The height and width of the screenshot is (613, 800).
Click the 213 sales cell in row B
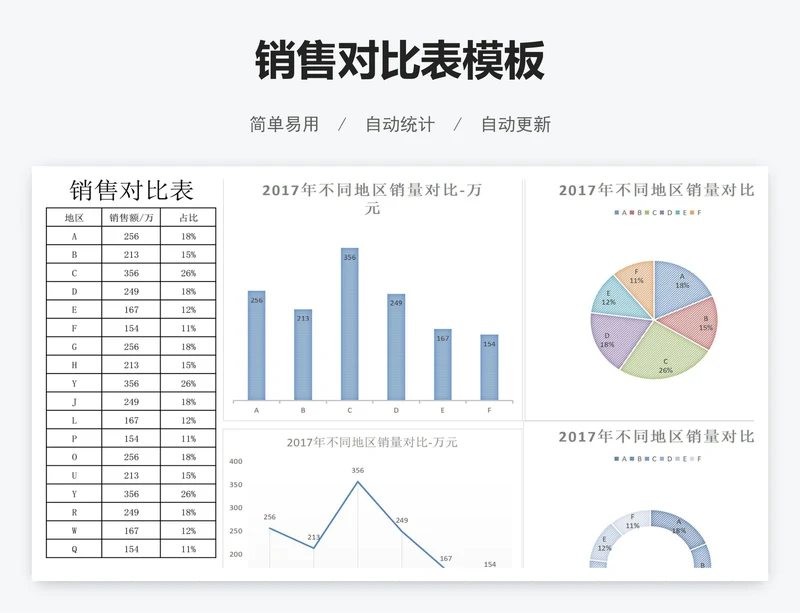coord(131,255)
